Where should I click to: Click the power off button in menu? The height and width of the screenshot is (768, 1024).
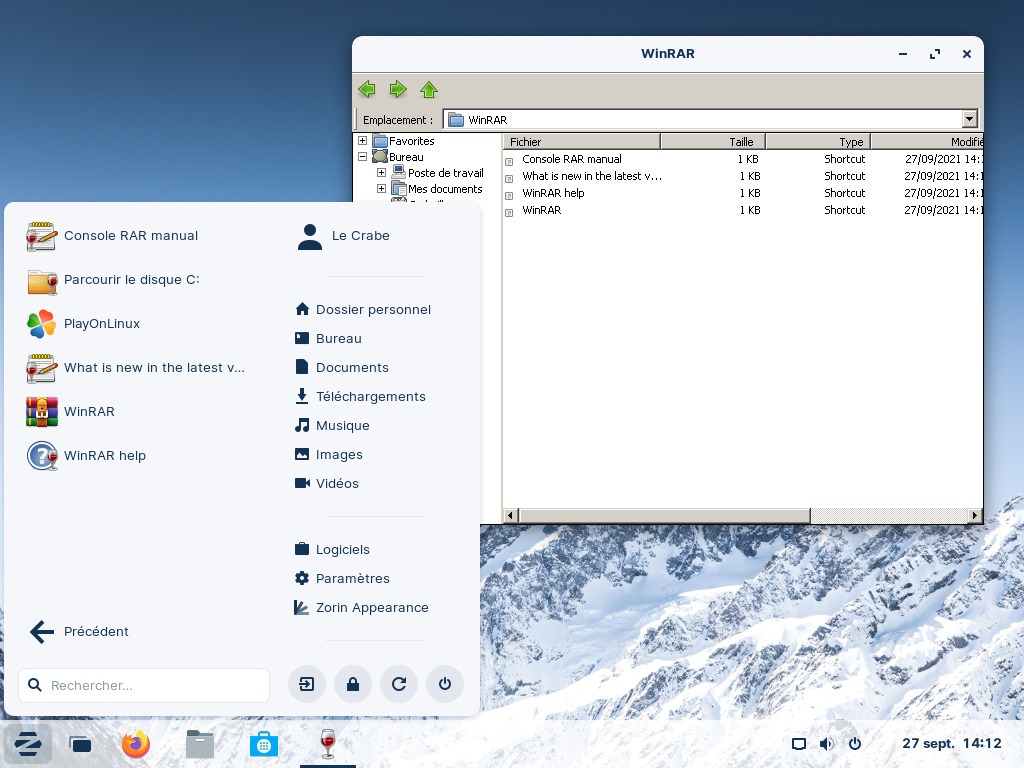pos(445,684)
